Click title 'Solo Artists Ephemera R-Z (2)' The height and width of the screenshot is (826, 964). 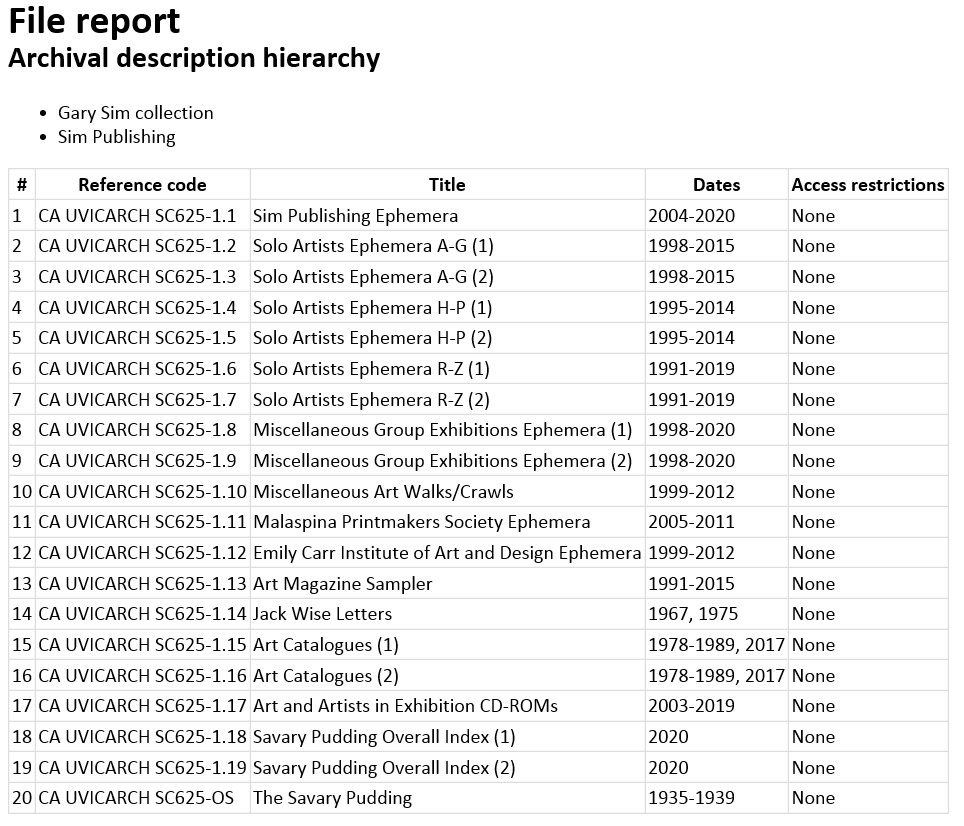(371, 399)
